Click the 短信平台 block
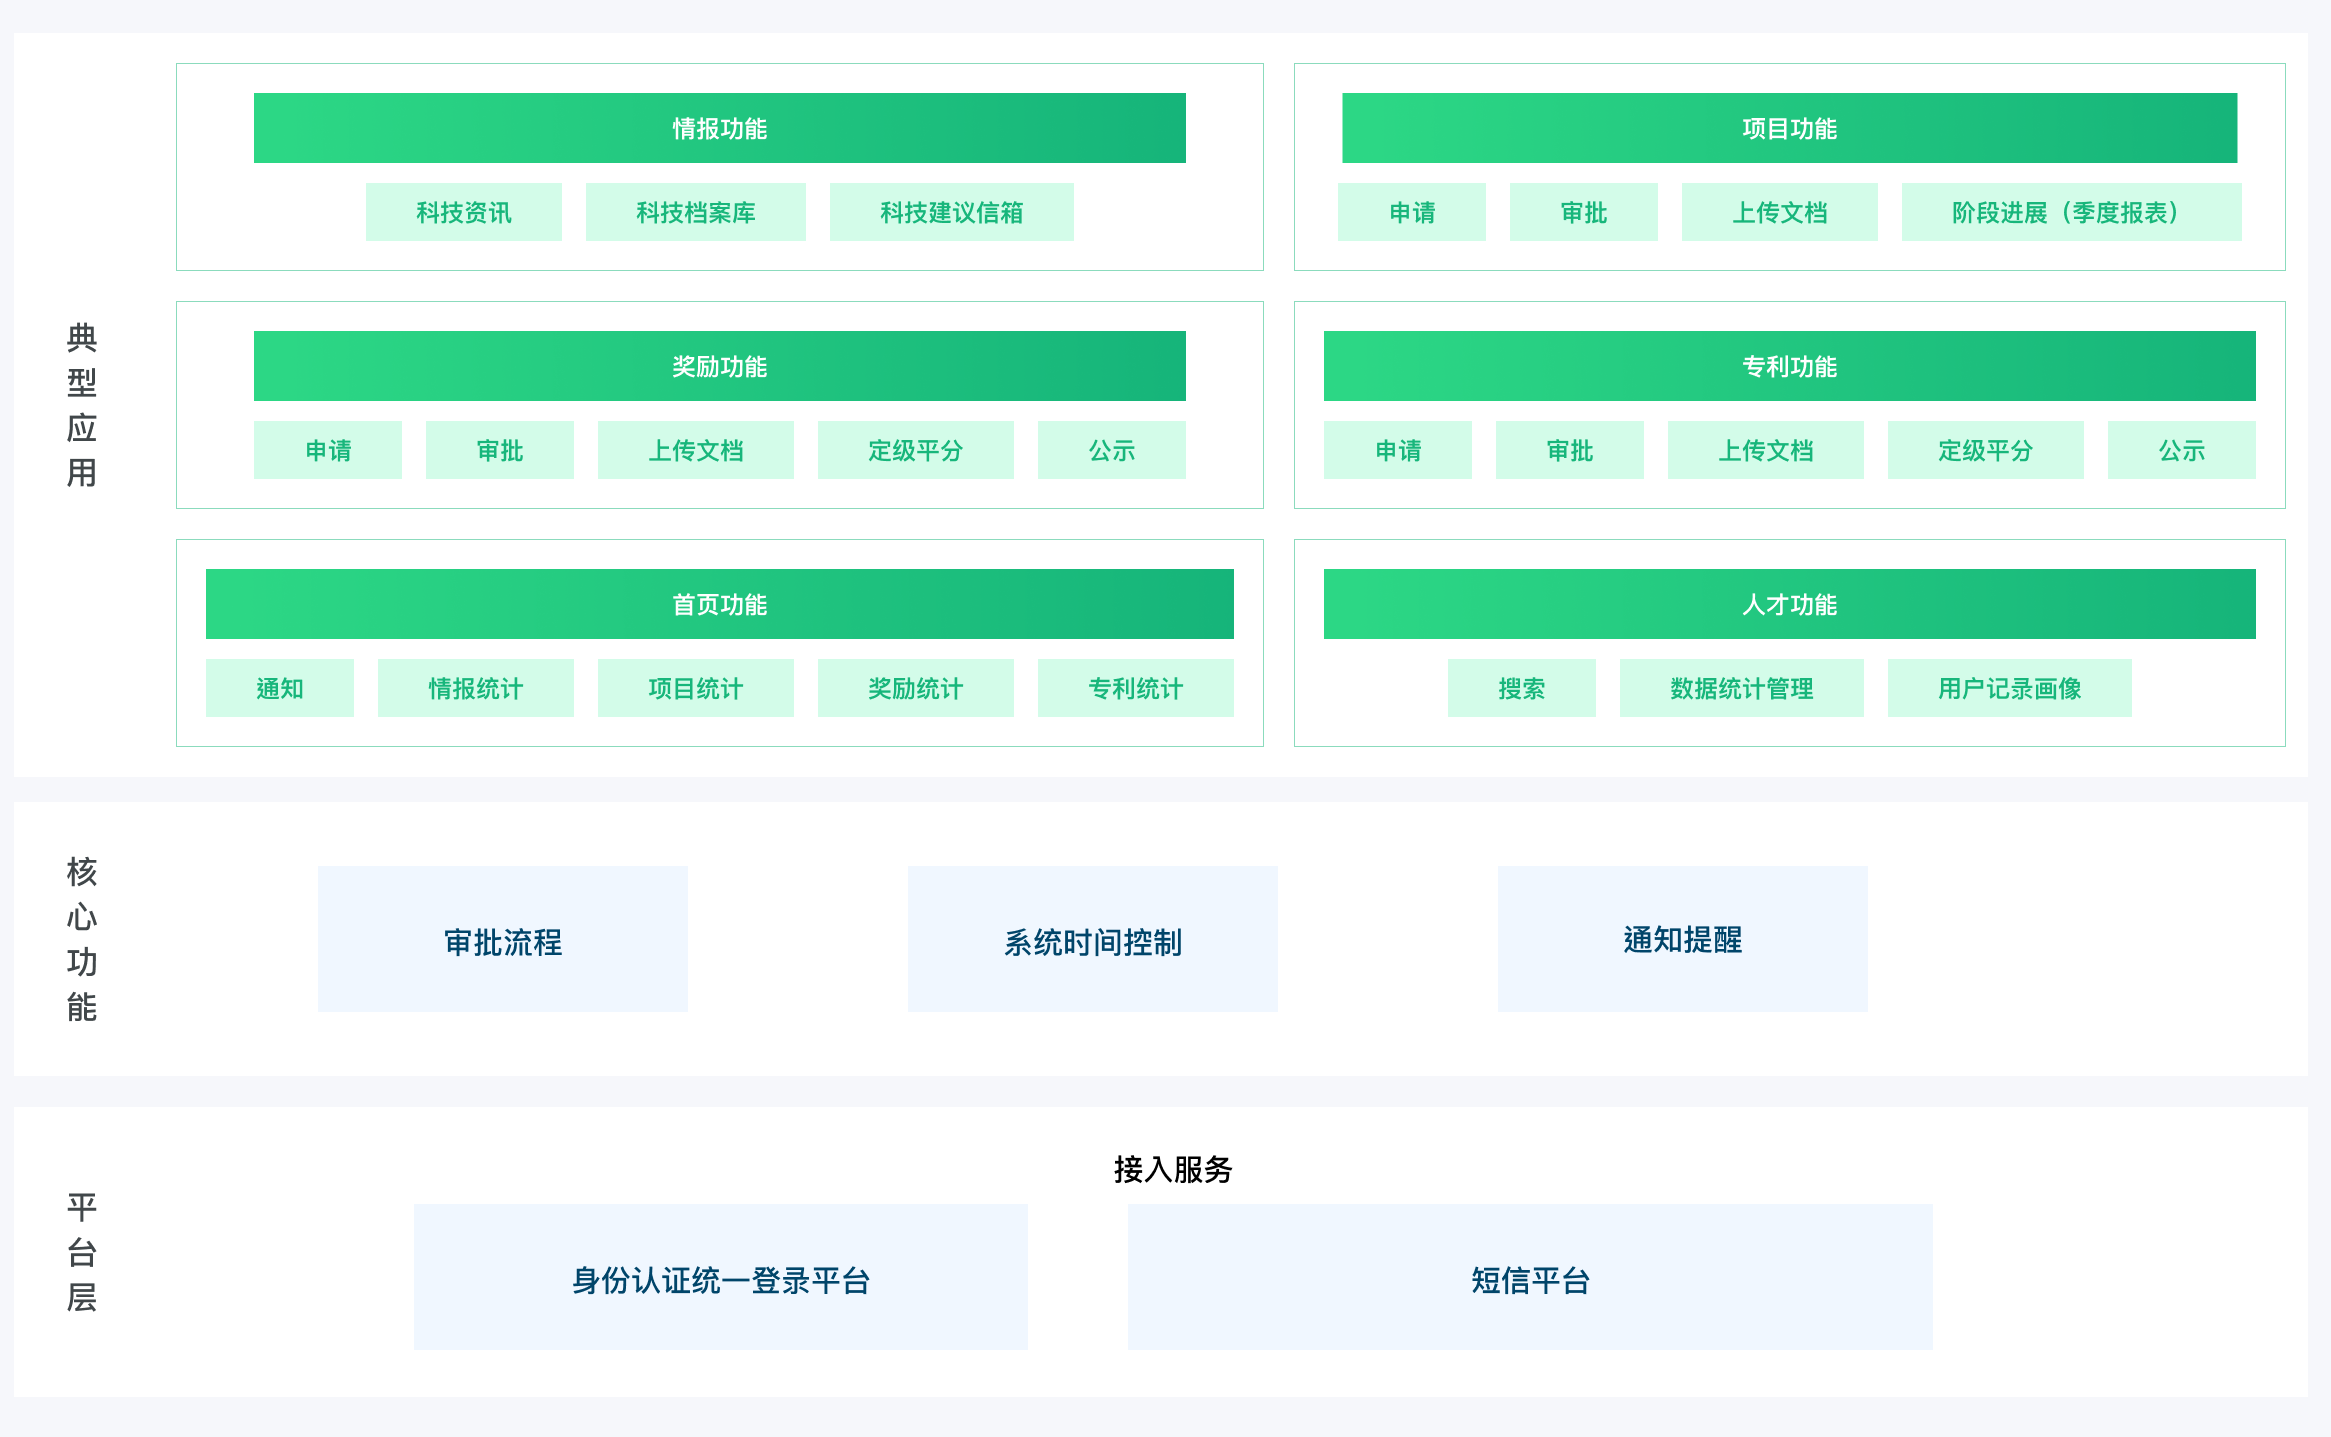The width and height of the screenshot is (2331, 1437). pos(1529,1277)
